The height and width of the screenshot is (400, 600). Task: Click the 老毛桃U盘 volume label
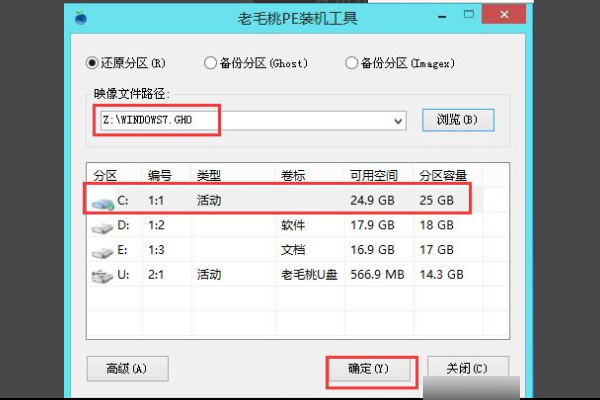coord(309,274)
